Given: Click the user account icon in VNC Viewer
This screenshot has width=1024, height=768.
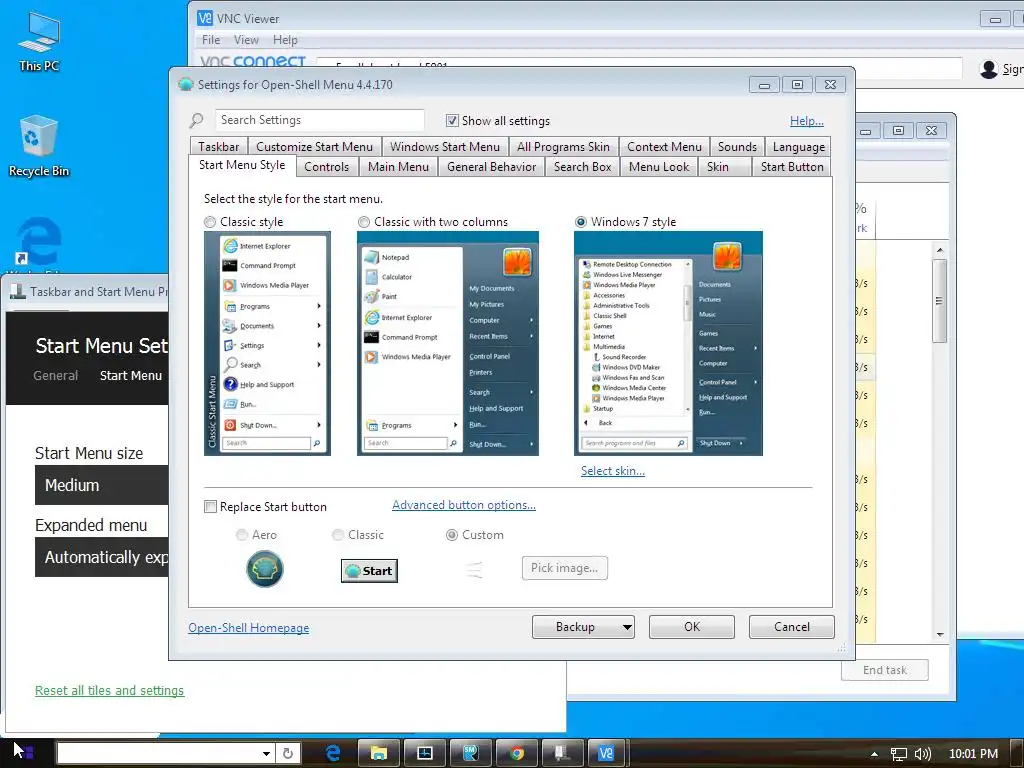Looking at the screenshot, I should tap(989, 69).
